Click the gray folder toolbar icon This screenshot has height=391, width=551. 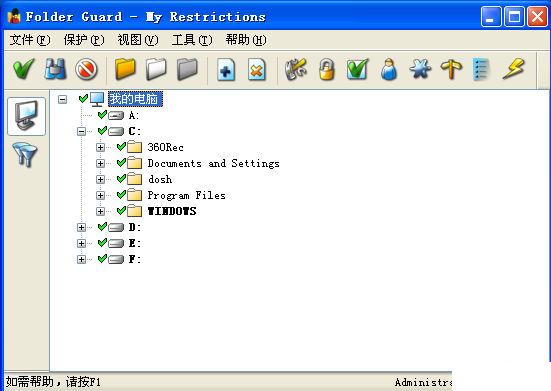click(187, 69)
